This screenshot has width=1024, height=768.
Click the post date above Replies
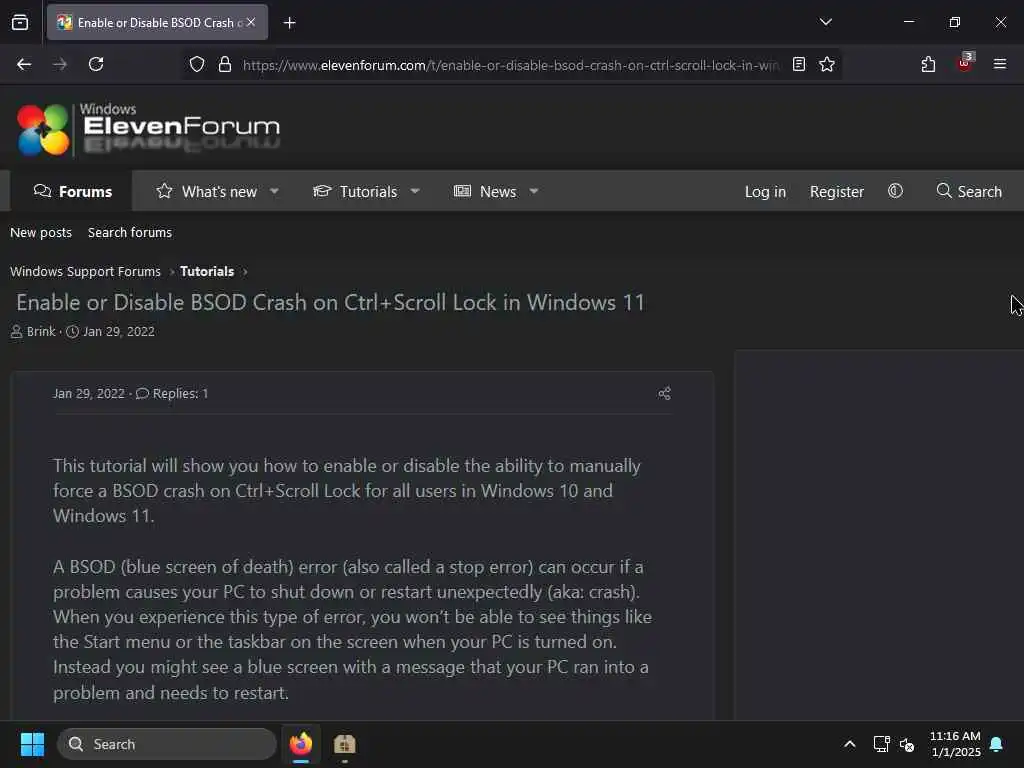(x=89, y=393)
